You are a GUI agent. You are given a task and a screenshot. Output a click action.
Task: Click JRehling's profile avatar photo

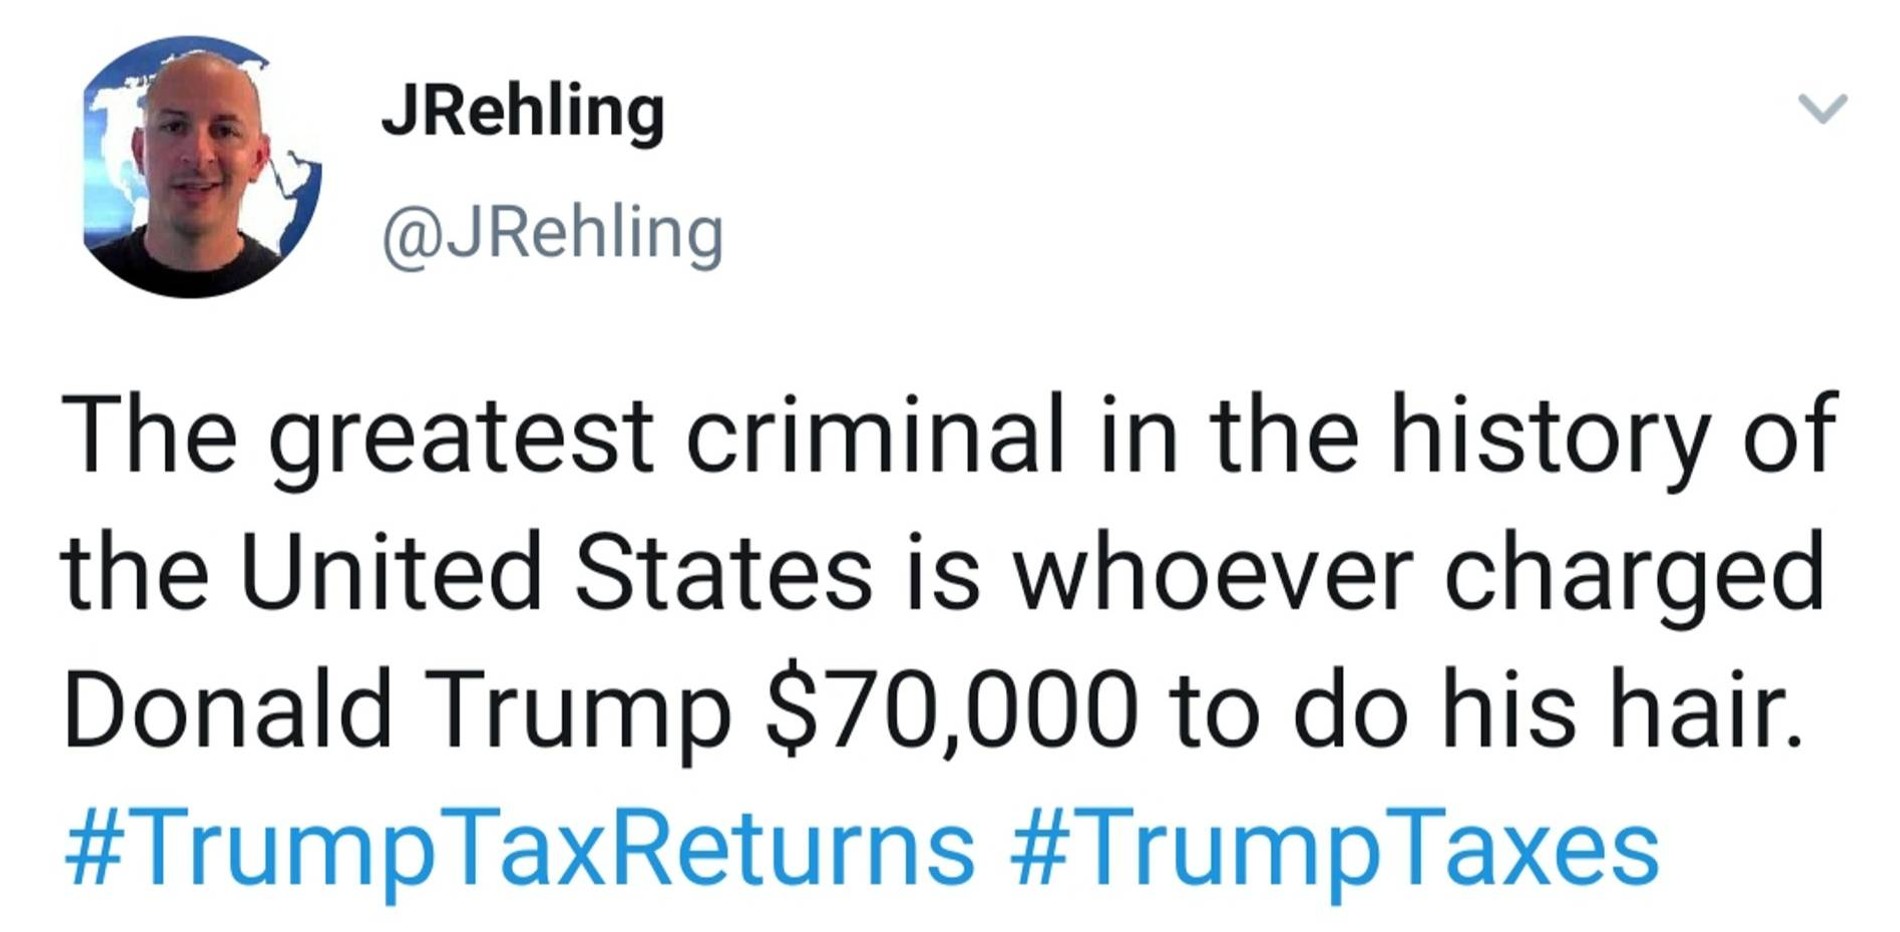[200, 167]
